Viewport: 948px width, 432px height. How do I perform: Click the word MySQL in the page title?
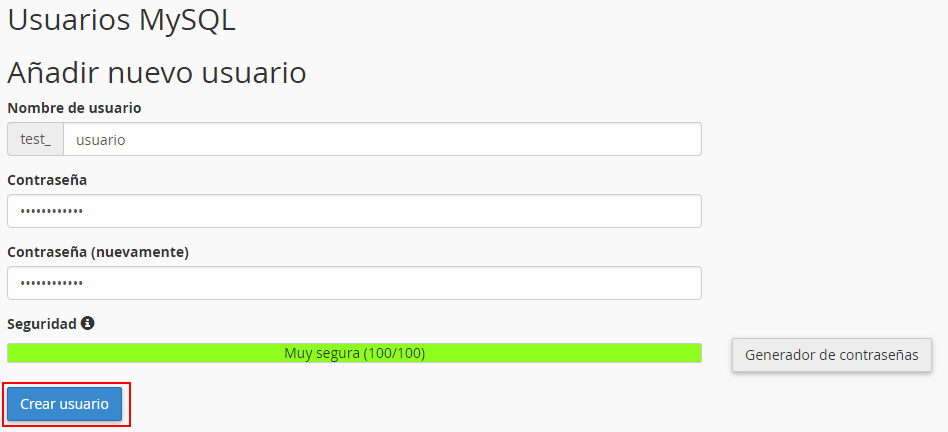(x=191, y=20)
